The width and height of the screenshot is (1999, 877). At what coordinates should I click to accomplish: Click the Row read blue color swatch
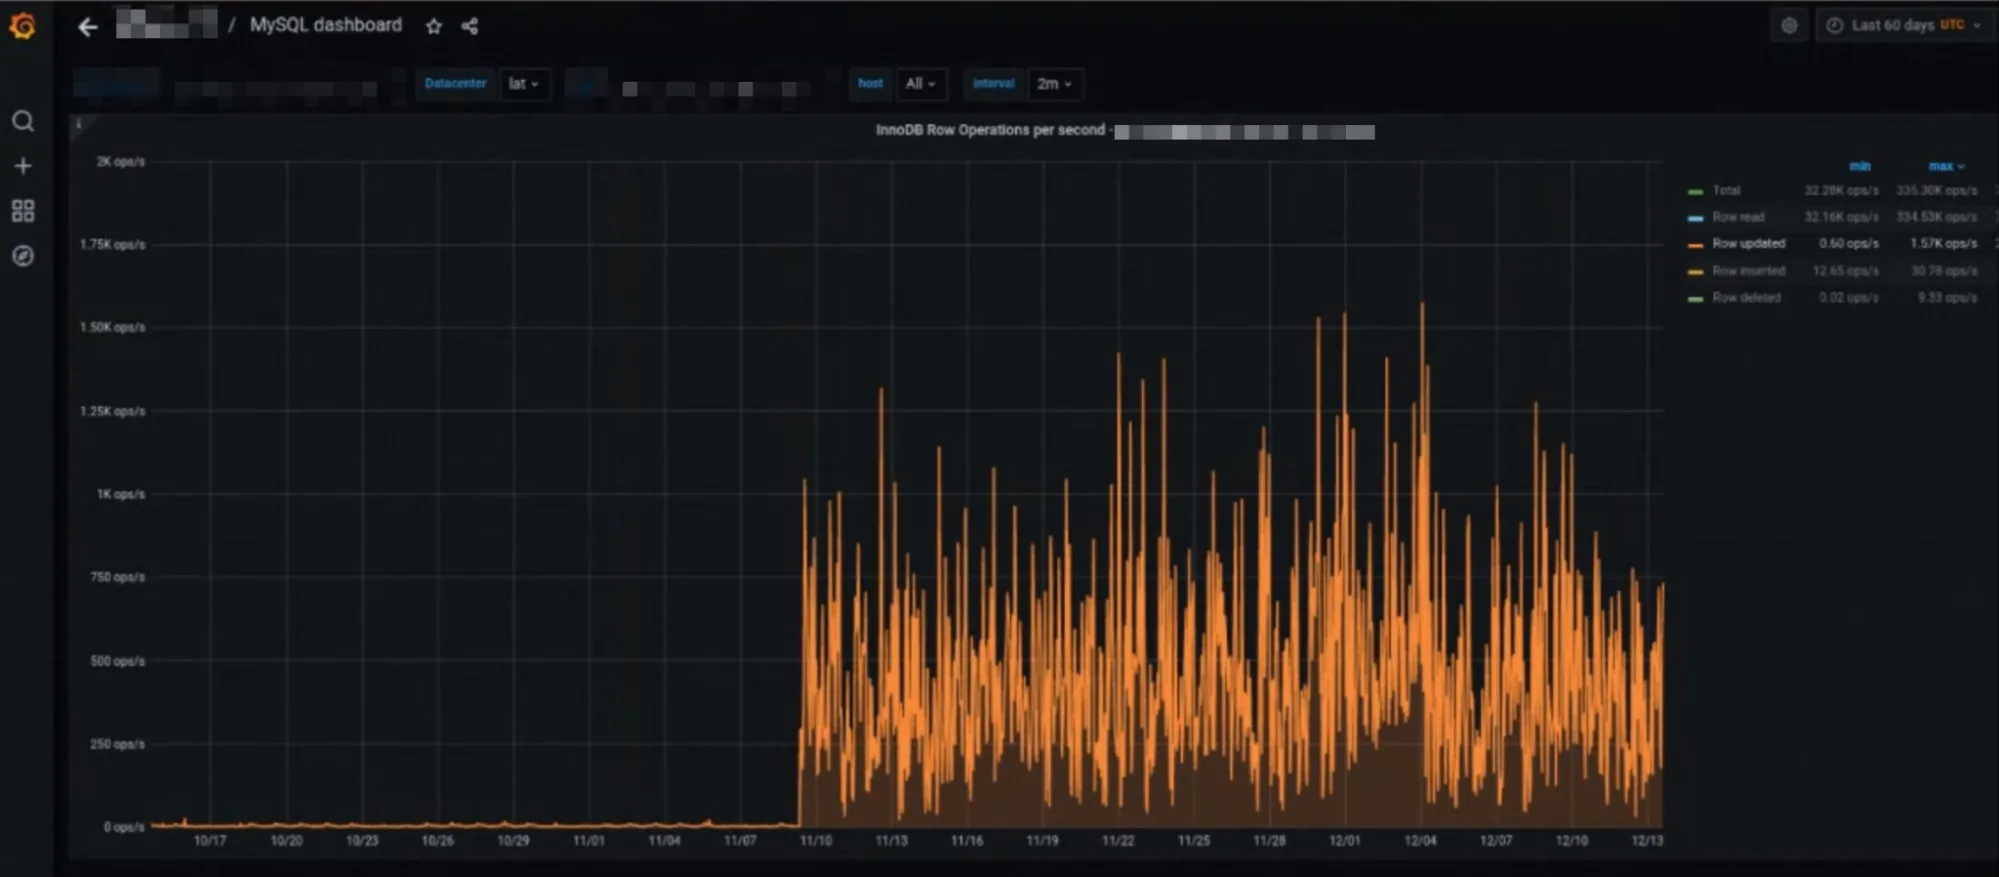[1695, 218]
